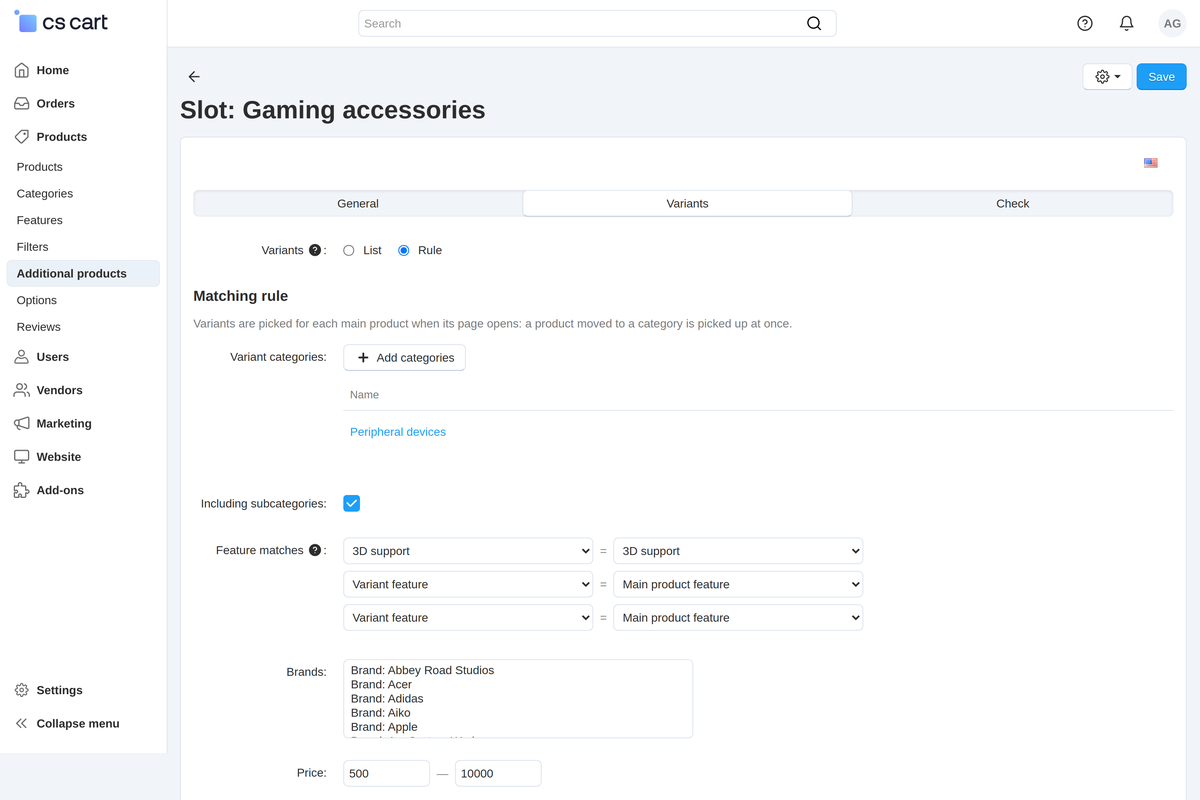Click the CS-Cart logo
1200x800 pixels.
61,22
